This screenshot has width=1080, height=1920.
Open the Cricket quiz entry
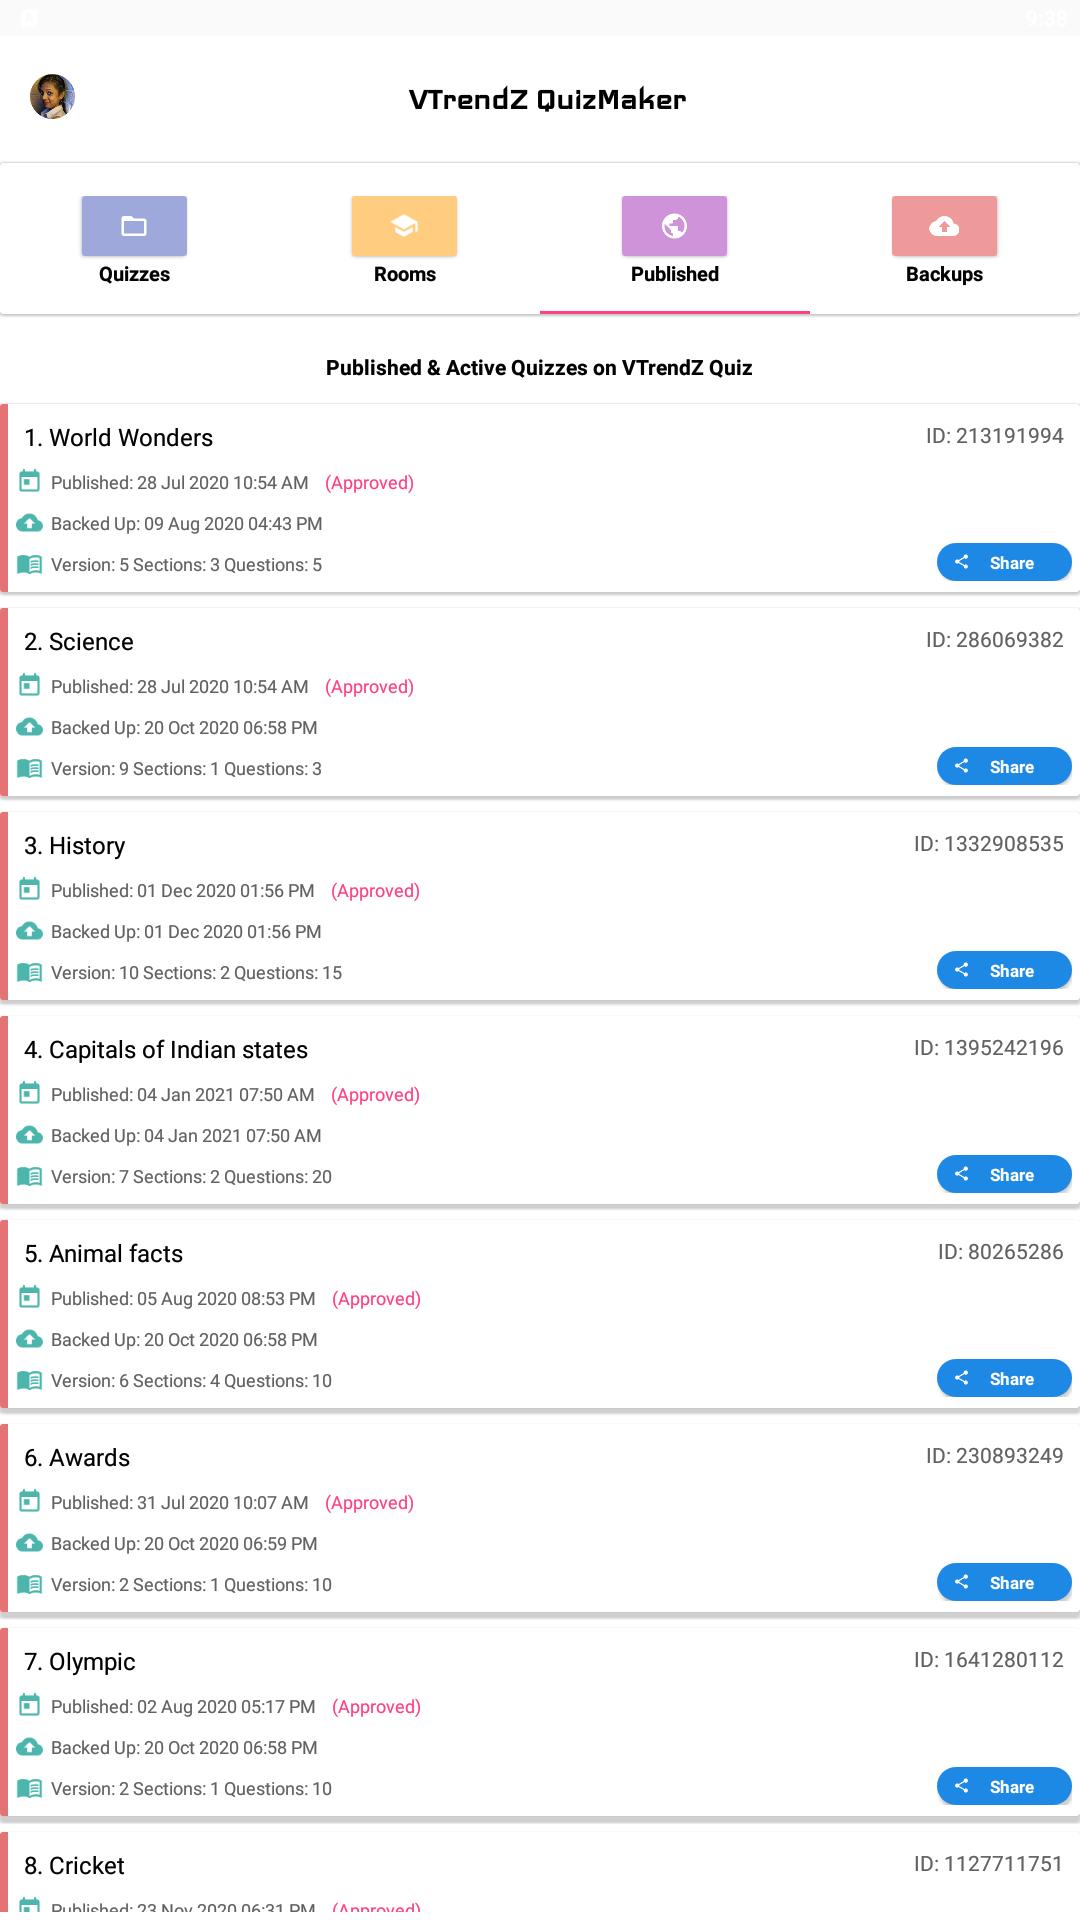pyautogui.click(x=540, y=1875)
